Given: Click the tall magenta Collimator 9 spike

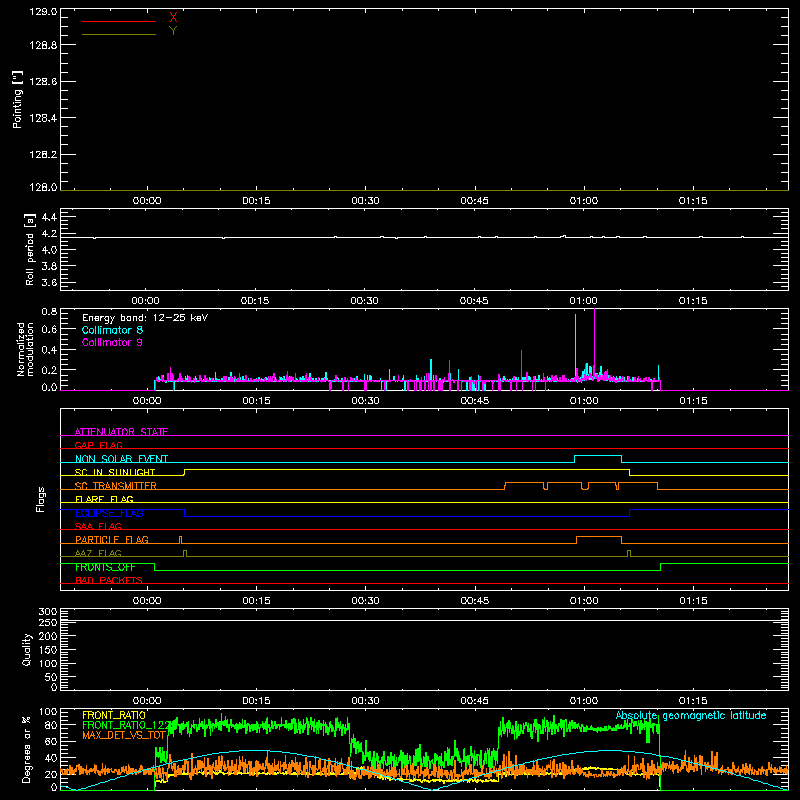Looking at the screenshot, I should click(x=594, y=342).
